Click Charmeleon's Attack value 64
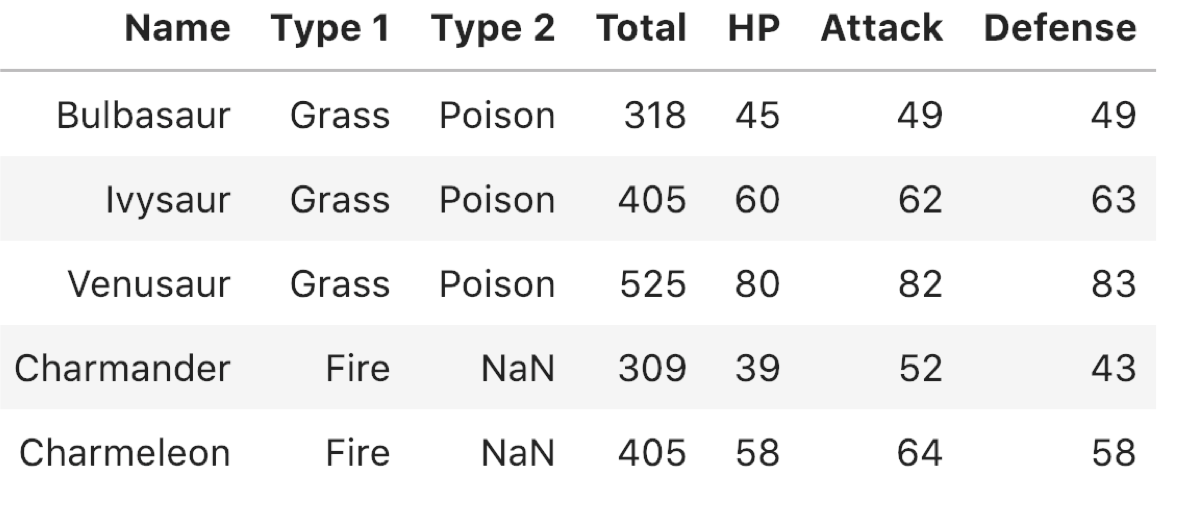 [920, 453]
